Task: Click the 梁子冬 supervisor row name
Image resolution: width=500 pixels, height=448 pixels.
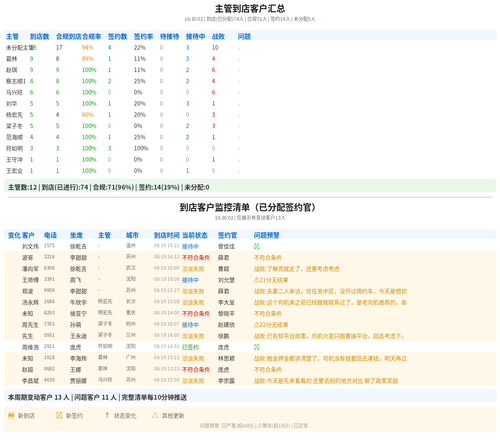Action: [x=14, y=126]
